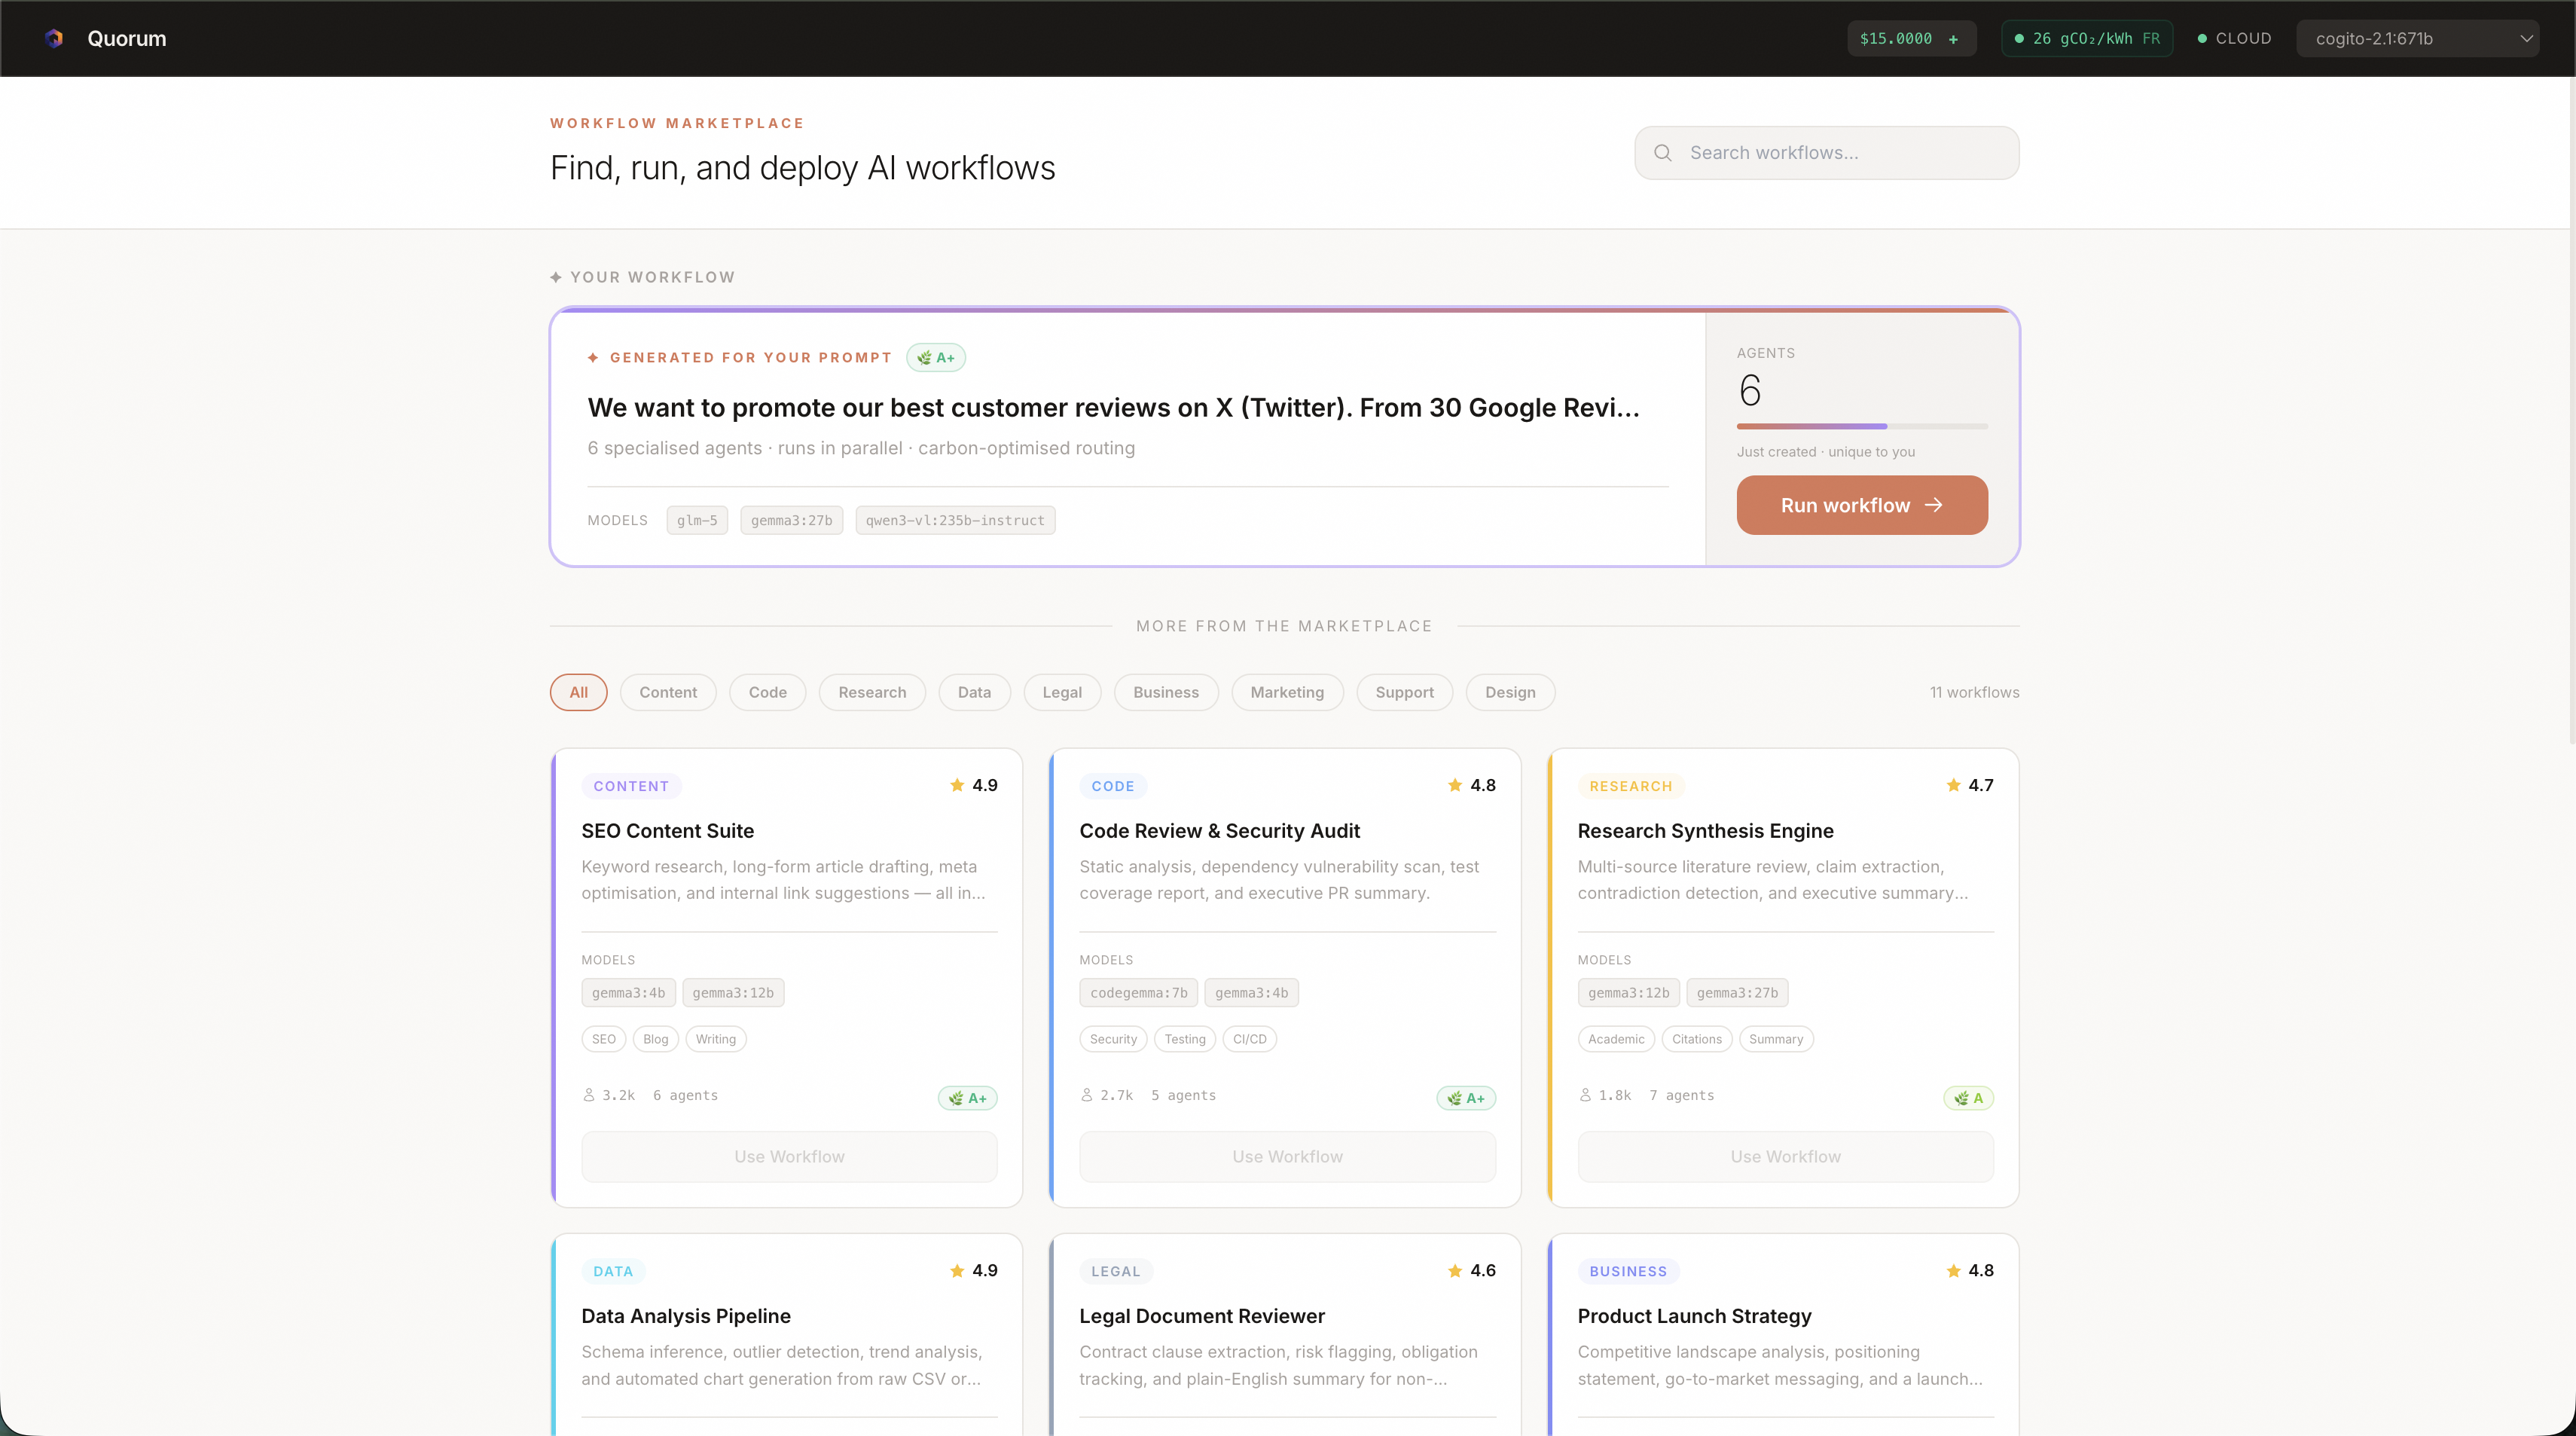The width and height of the screenshot is (2576, 1436).
Task: Click the agents progress bar
Action: (1861, 426)
